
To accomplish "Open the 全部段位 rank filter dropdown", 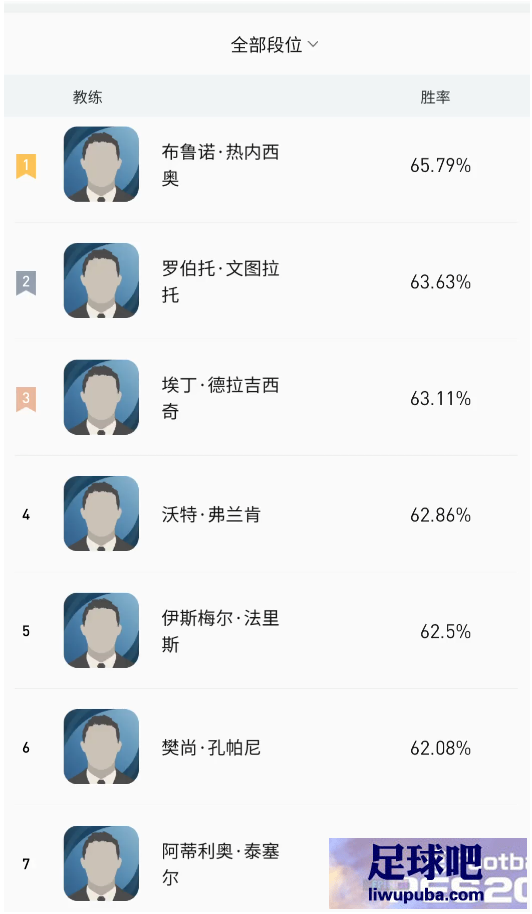I will pos(274,45).
